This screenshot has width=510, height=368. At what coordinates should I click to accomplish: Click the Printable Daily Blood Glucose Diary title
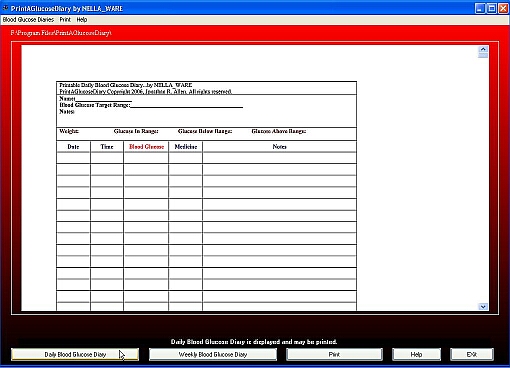[x=126, y=85]
